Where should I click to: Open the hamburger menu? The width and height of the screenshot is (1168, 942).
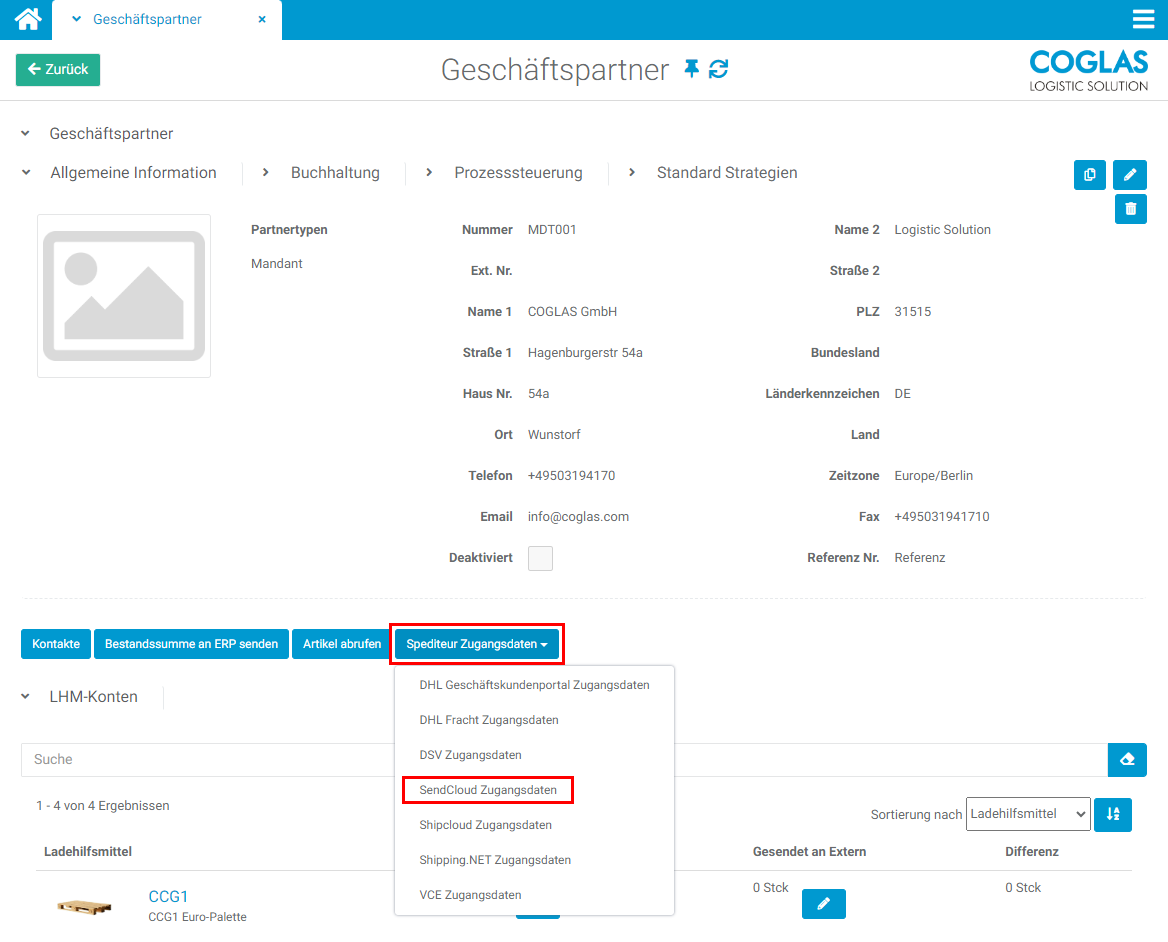point(1143,20)
